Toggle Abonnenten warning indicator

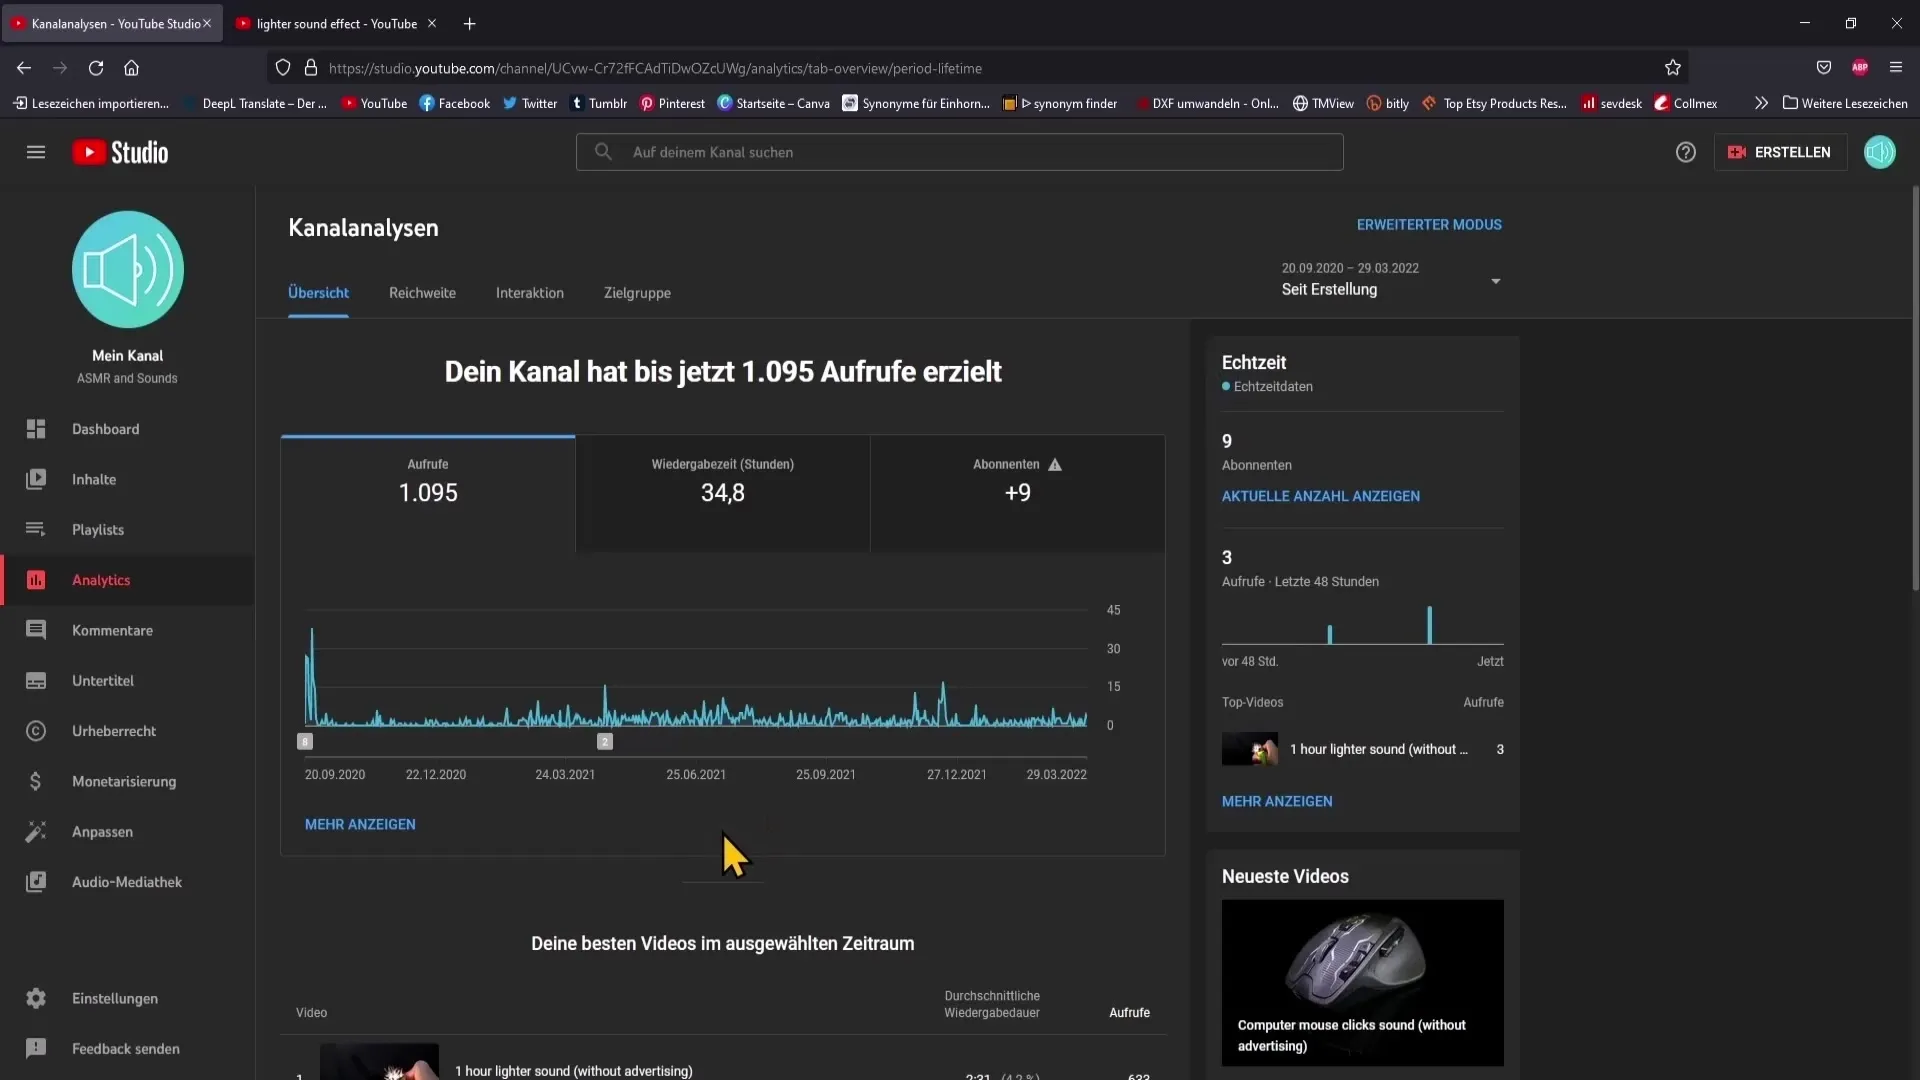(x=1055, y=464)
